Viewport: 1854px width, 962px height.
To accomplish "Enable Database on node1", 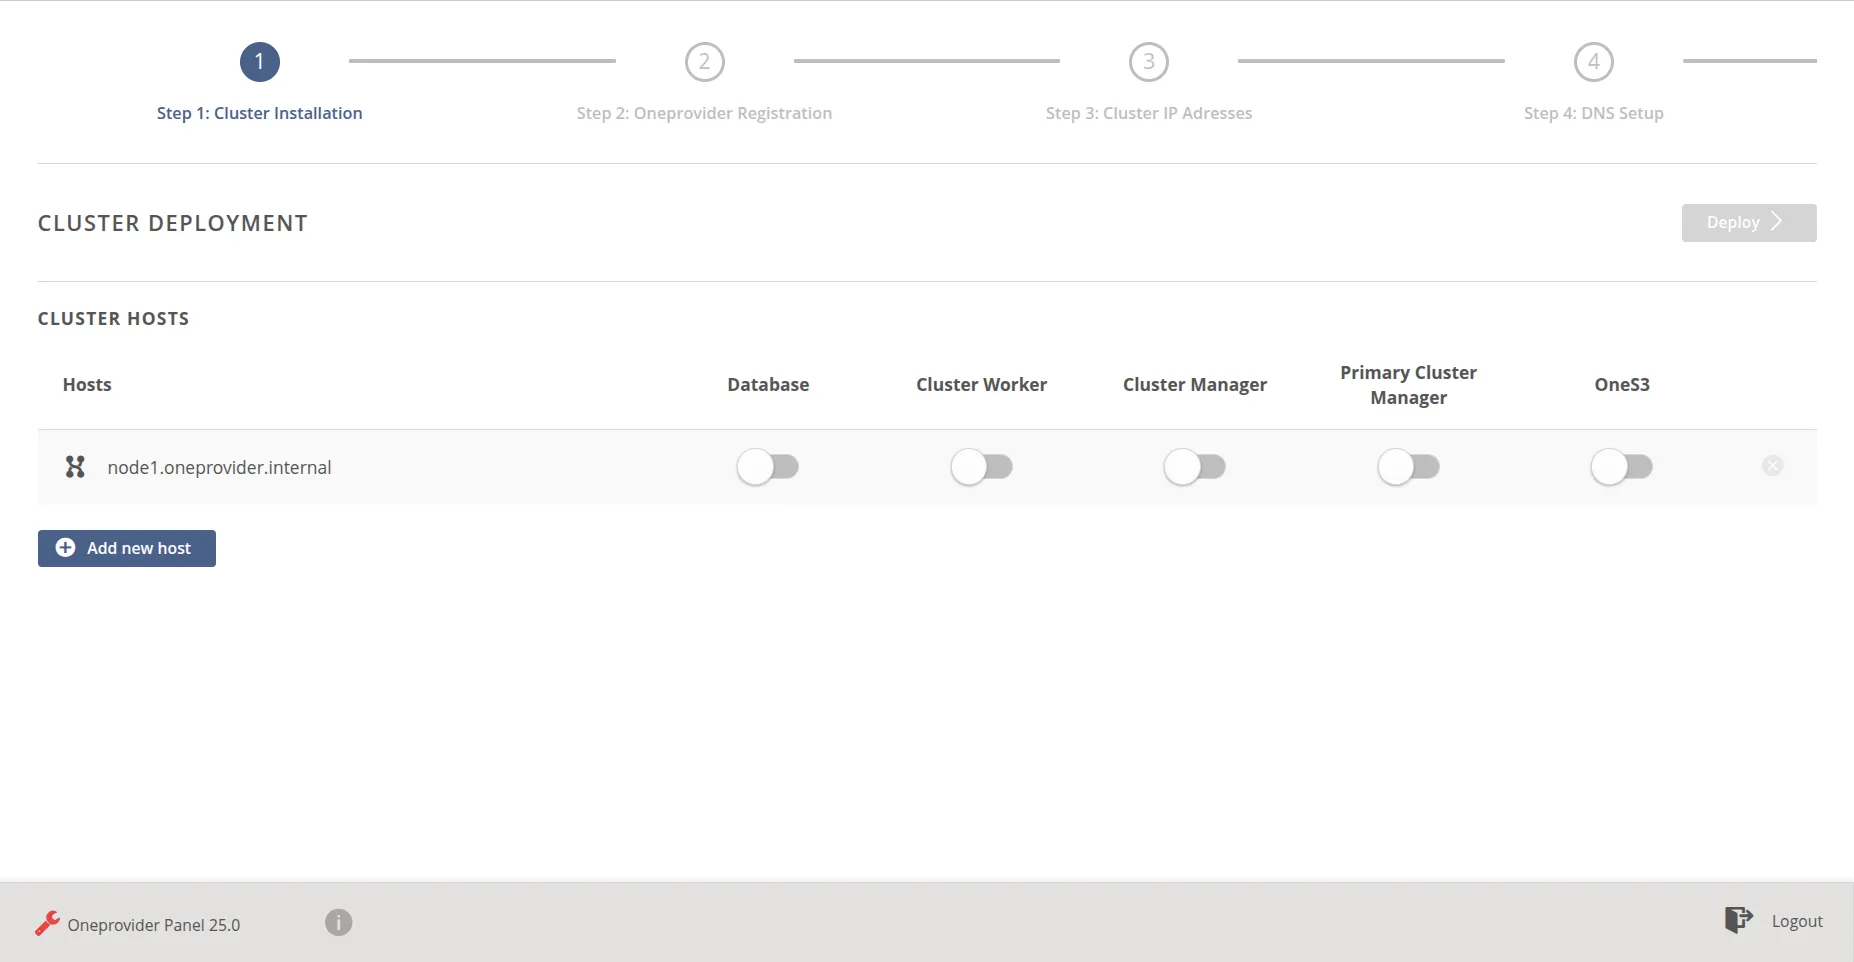I will [769, 466].
